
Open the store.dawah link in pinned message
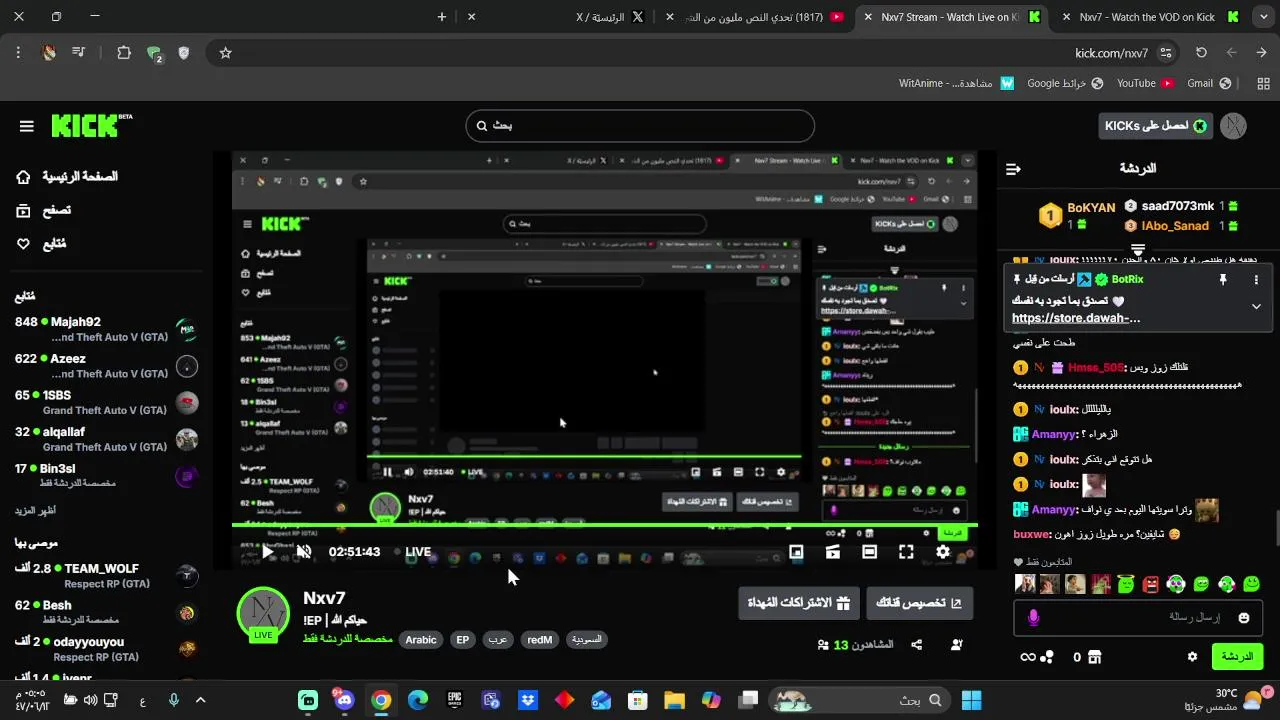tap(1076, 318)
